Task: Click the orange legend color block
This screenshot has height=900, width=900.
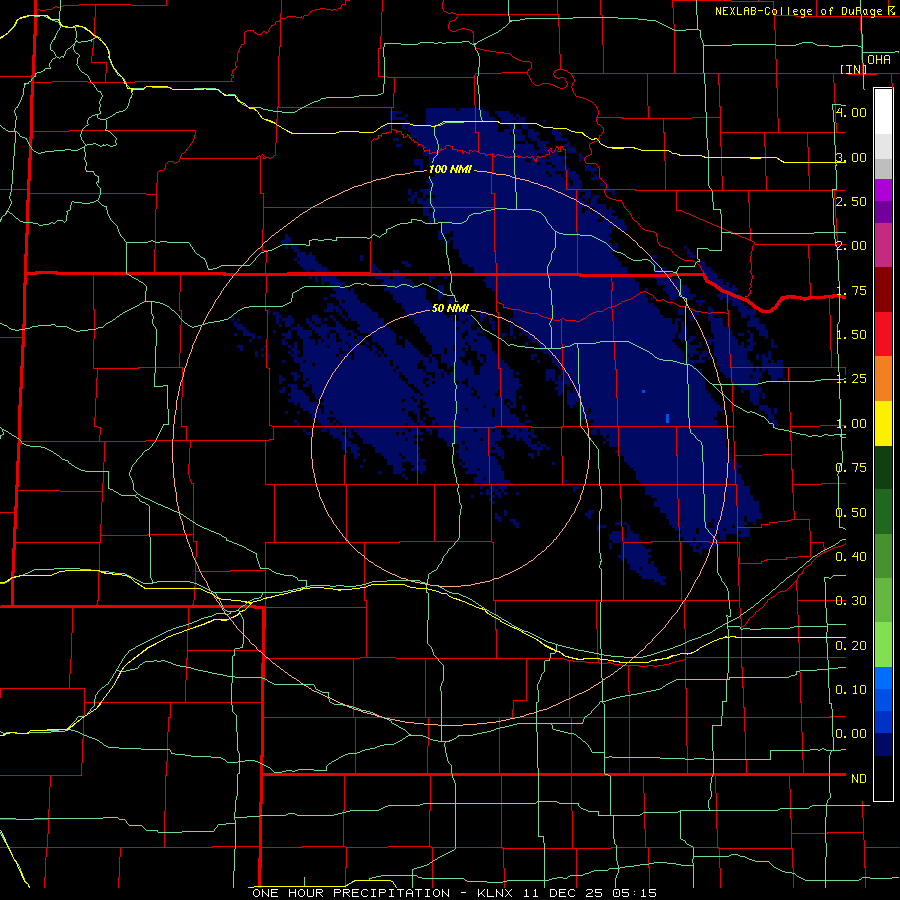Action: point(883,379)
